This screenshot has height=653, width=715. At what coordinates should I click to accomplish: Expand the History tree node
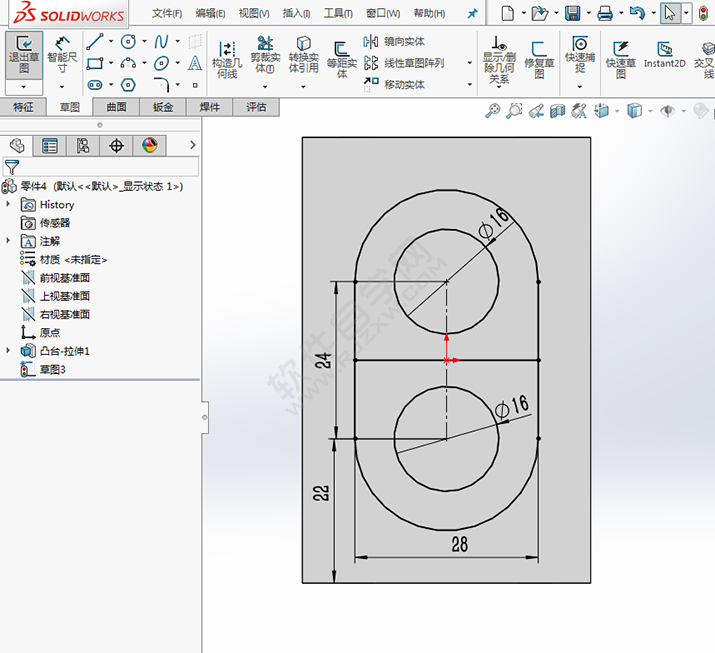click(8, 204)
